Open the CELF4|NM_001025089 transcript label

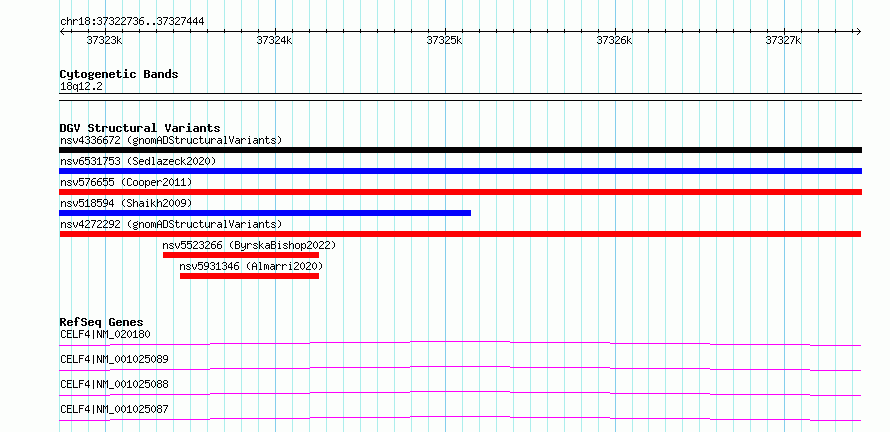pos(114,359)
